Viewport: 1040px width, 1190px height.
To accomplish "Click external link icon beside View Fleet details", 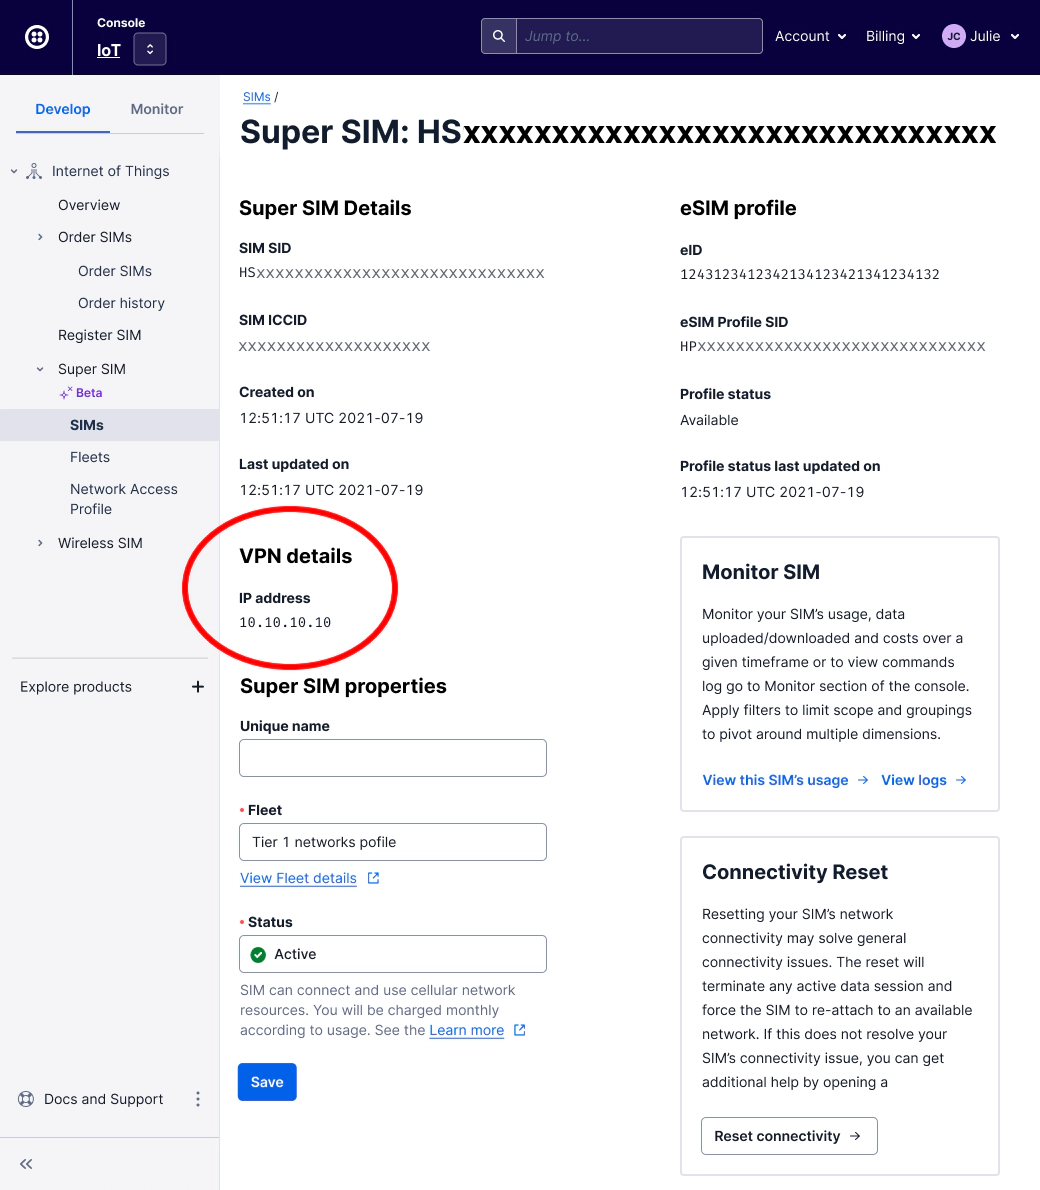I will click(x=373, y=878).
